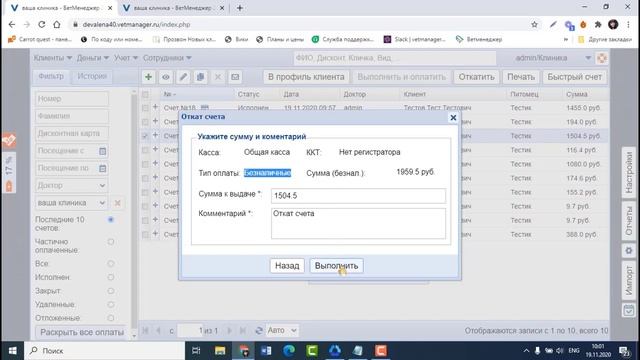Open admin/Клиника user dropdown
The image size is (640, 360).
(x=588, y=58)
